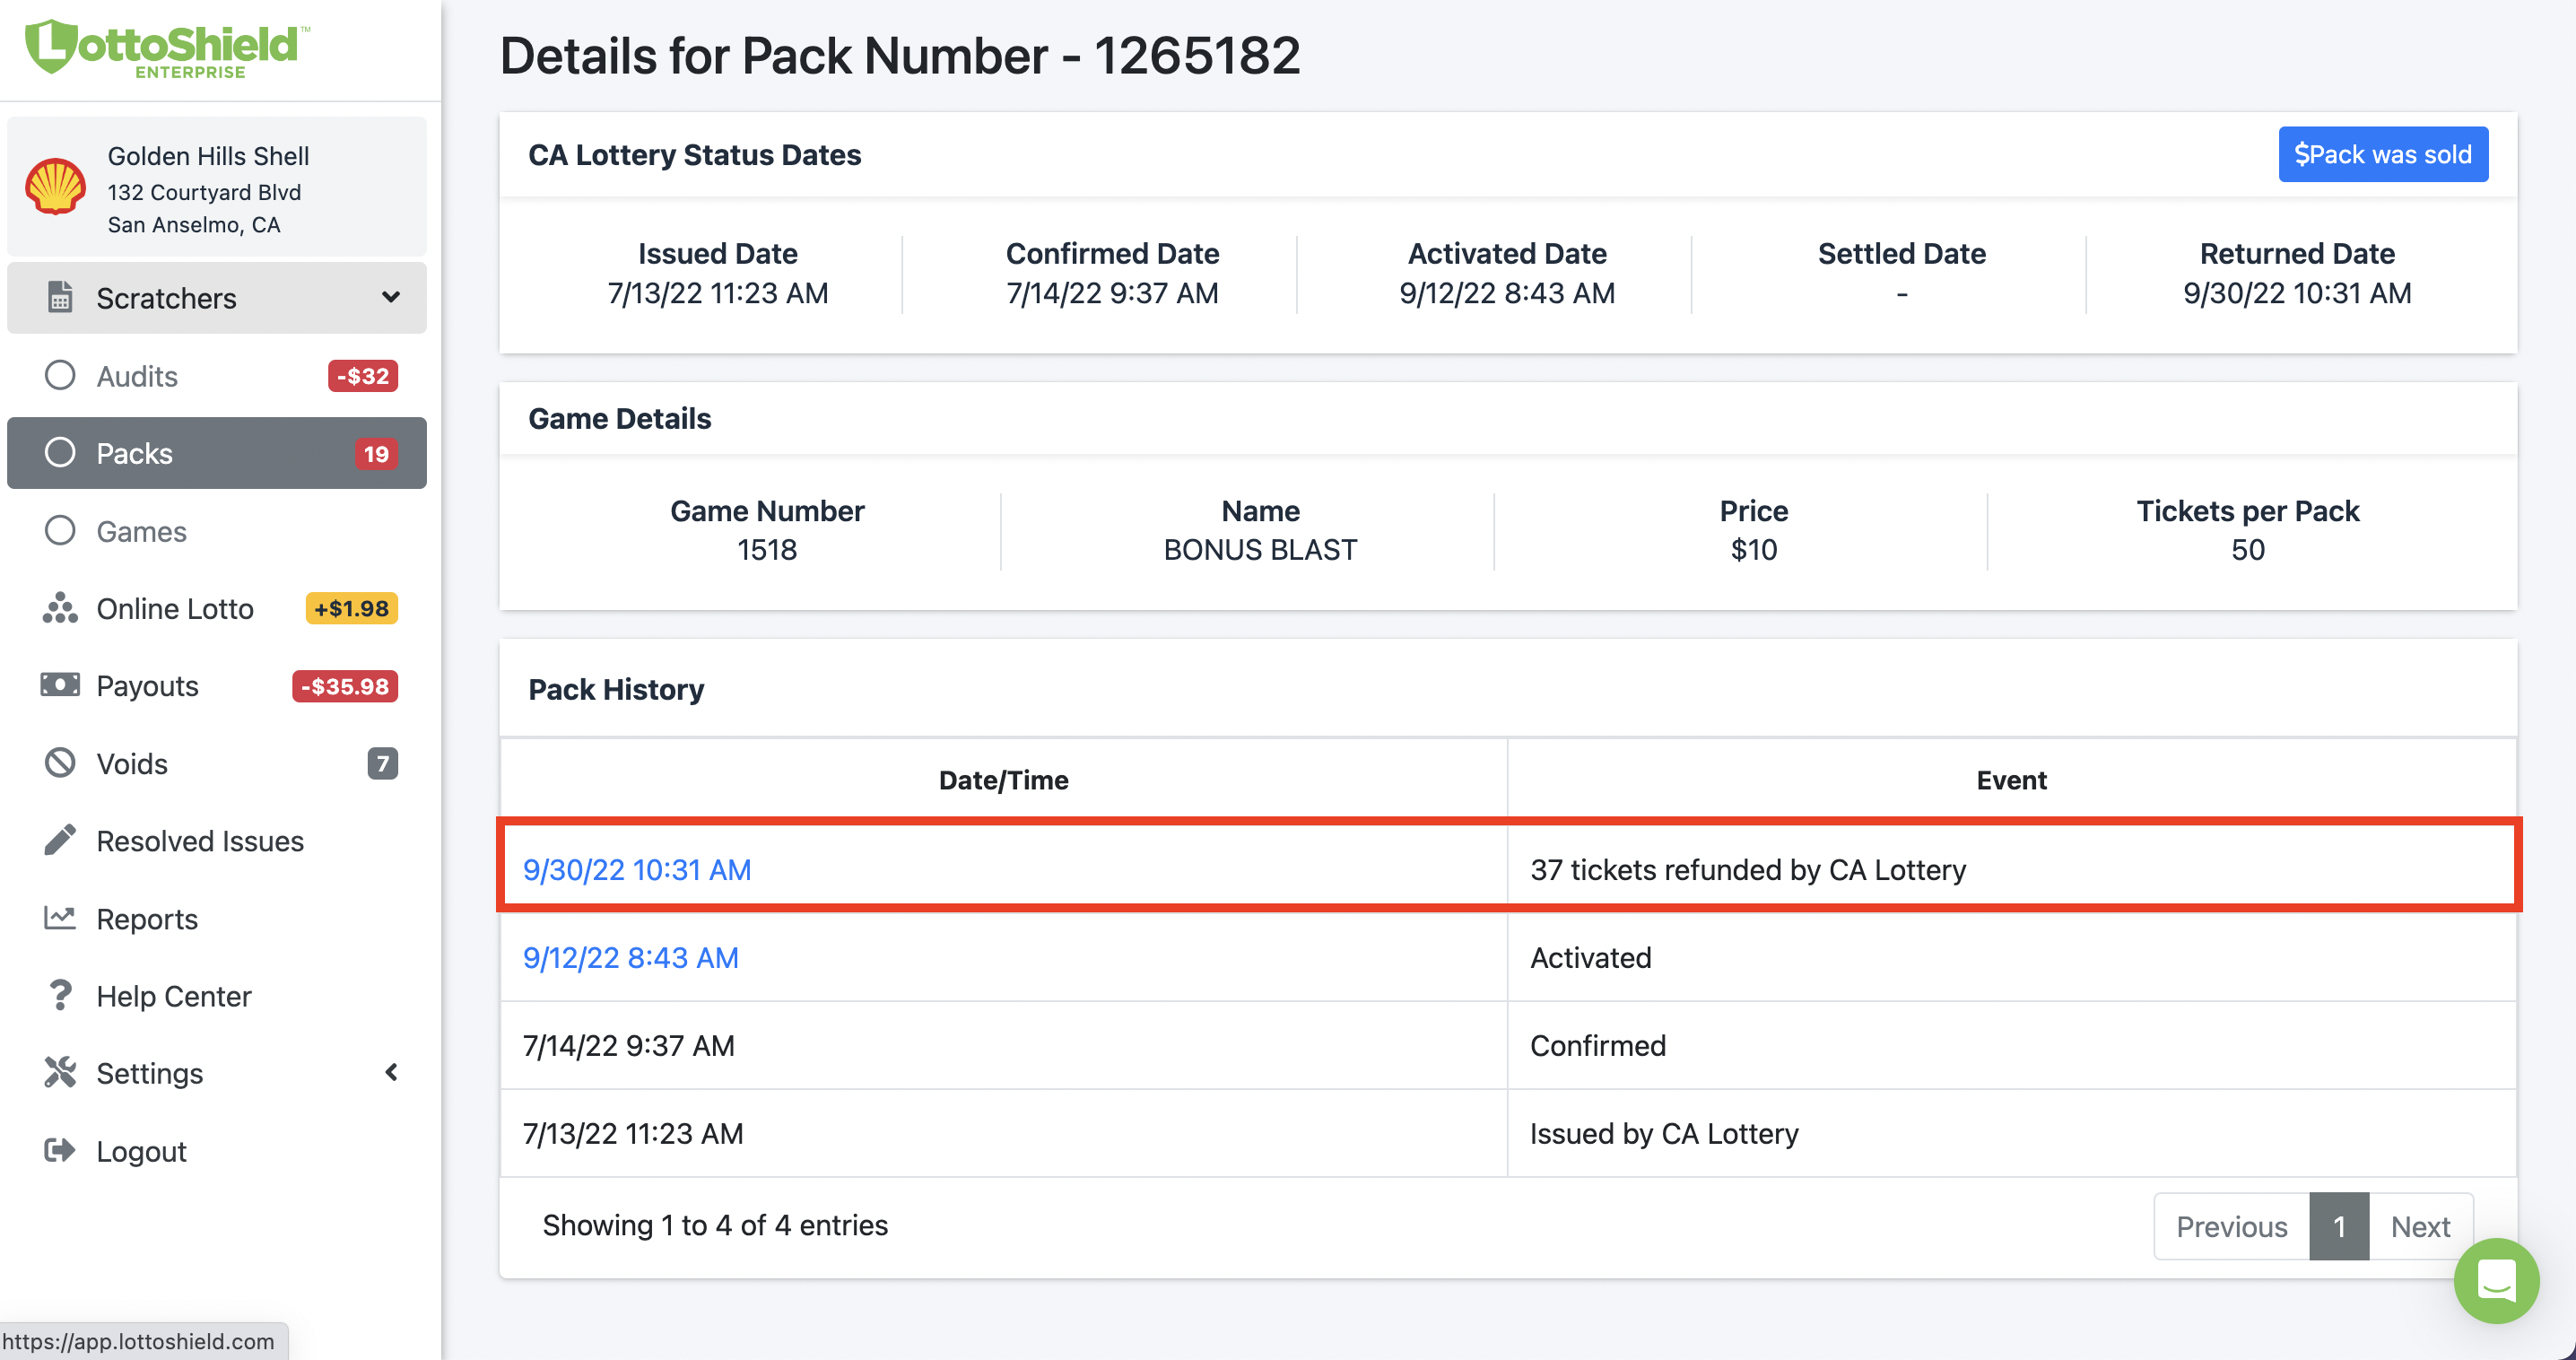Open Audits in the sidebar
This screenshot has width=2576, height=1360.
[x=137, y=376]
